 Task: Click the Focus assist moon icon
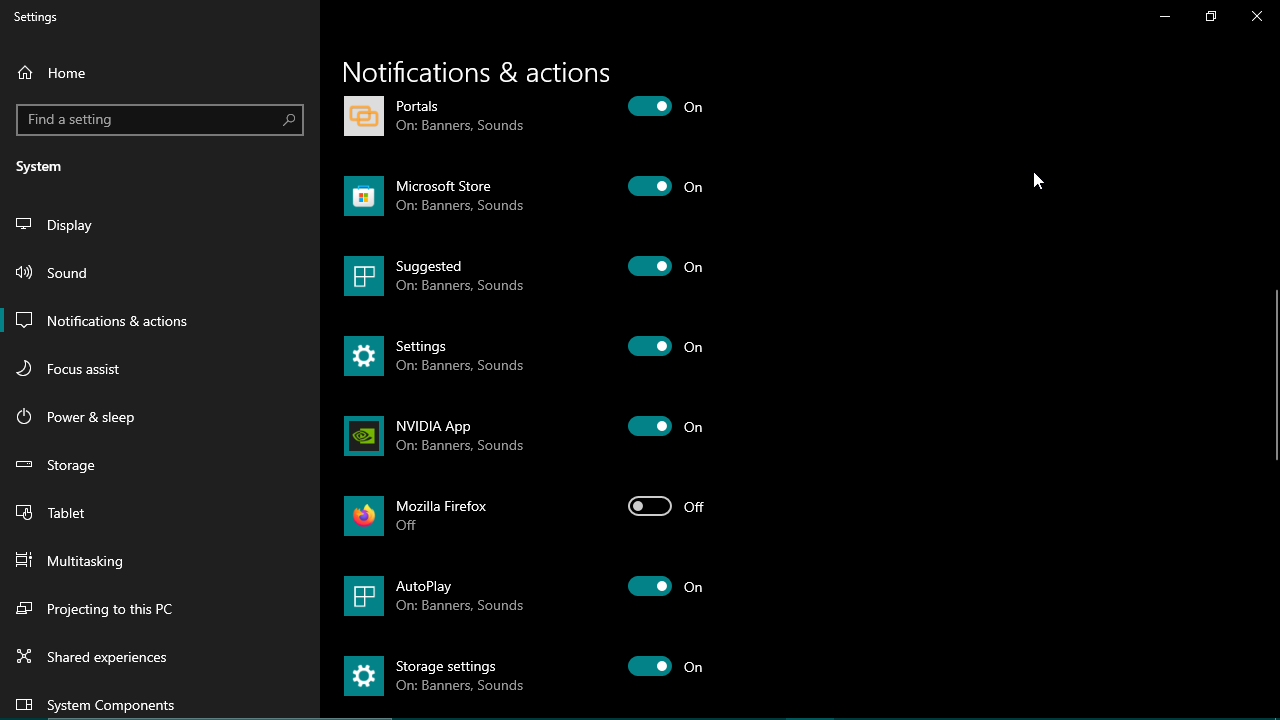25,369
